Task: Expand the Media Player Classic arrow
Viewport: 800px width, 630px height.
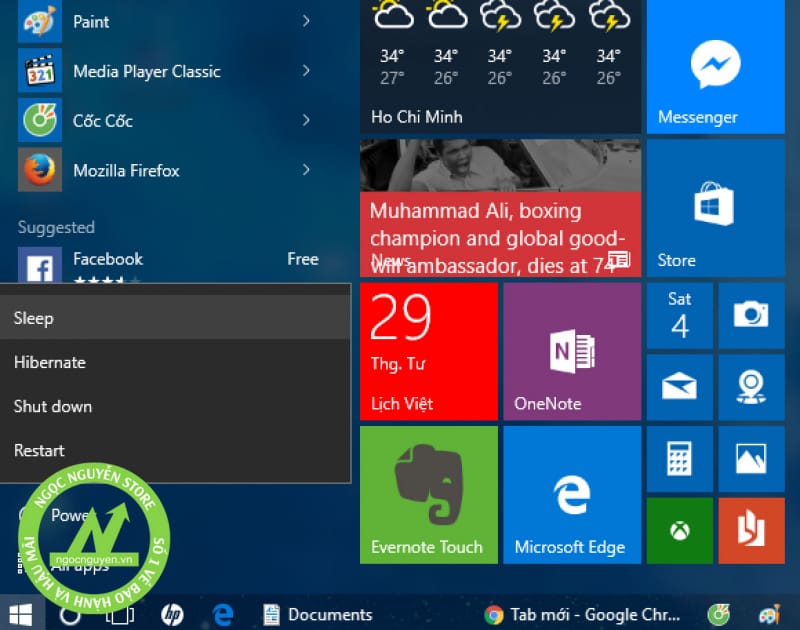Action: [x=306, y=71]
